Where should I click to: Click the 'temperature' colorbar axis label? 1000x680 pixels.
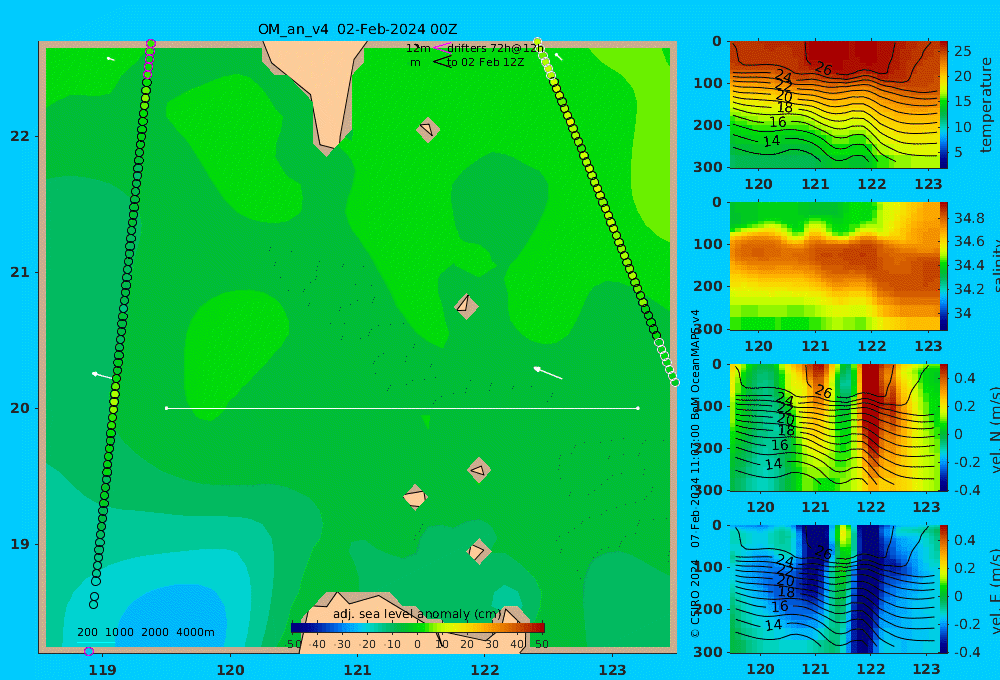pos(986,105)
